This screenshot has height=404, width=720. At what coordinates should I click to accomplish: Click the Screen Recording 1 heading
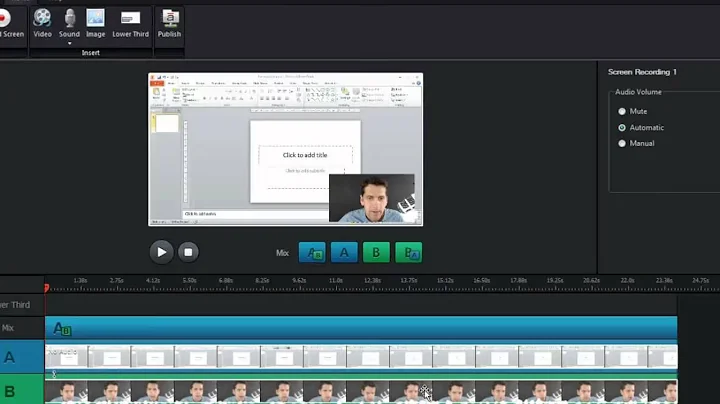click(642, 72)
